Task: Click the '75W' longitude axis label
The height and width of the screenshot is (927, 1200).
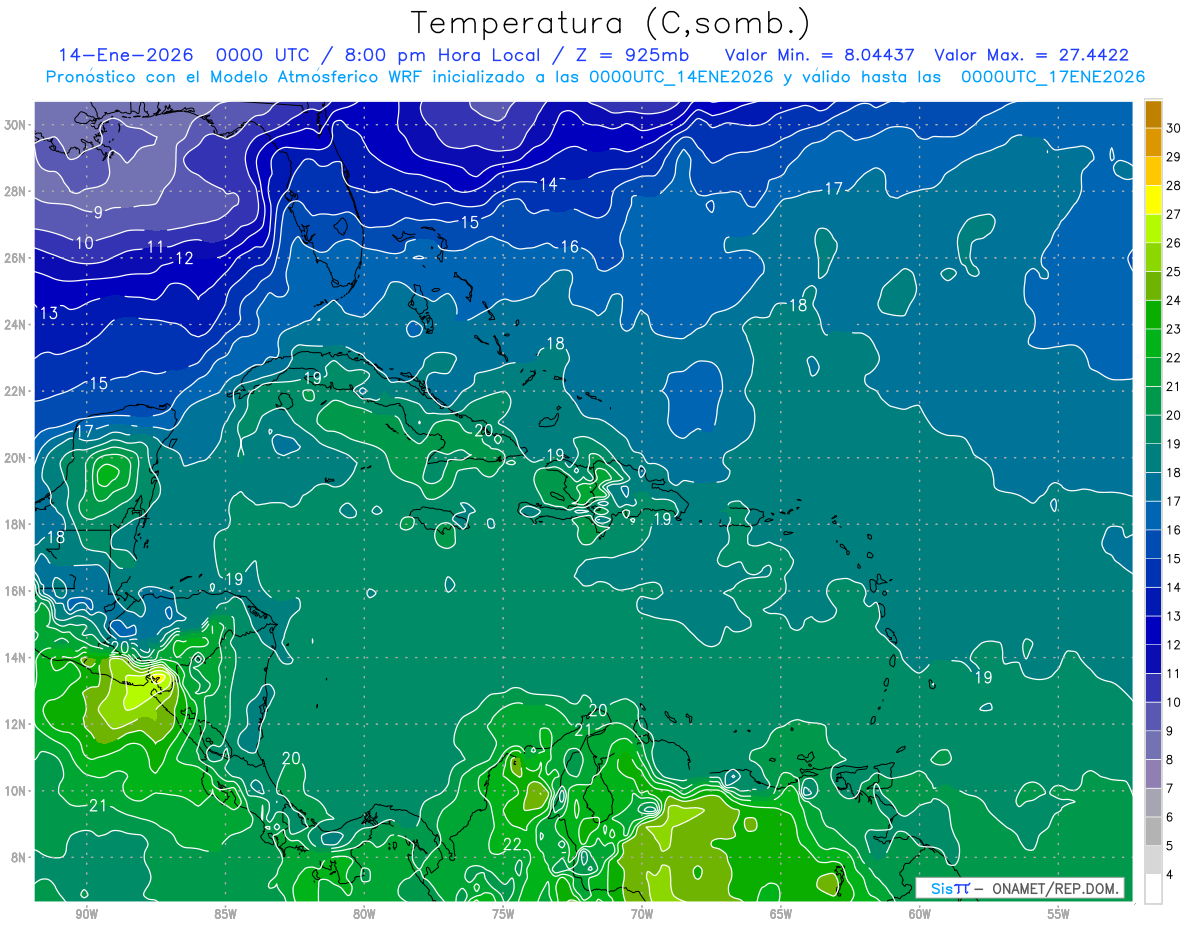Action: 503,914
